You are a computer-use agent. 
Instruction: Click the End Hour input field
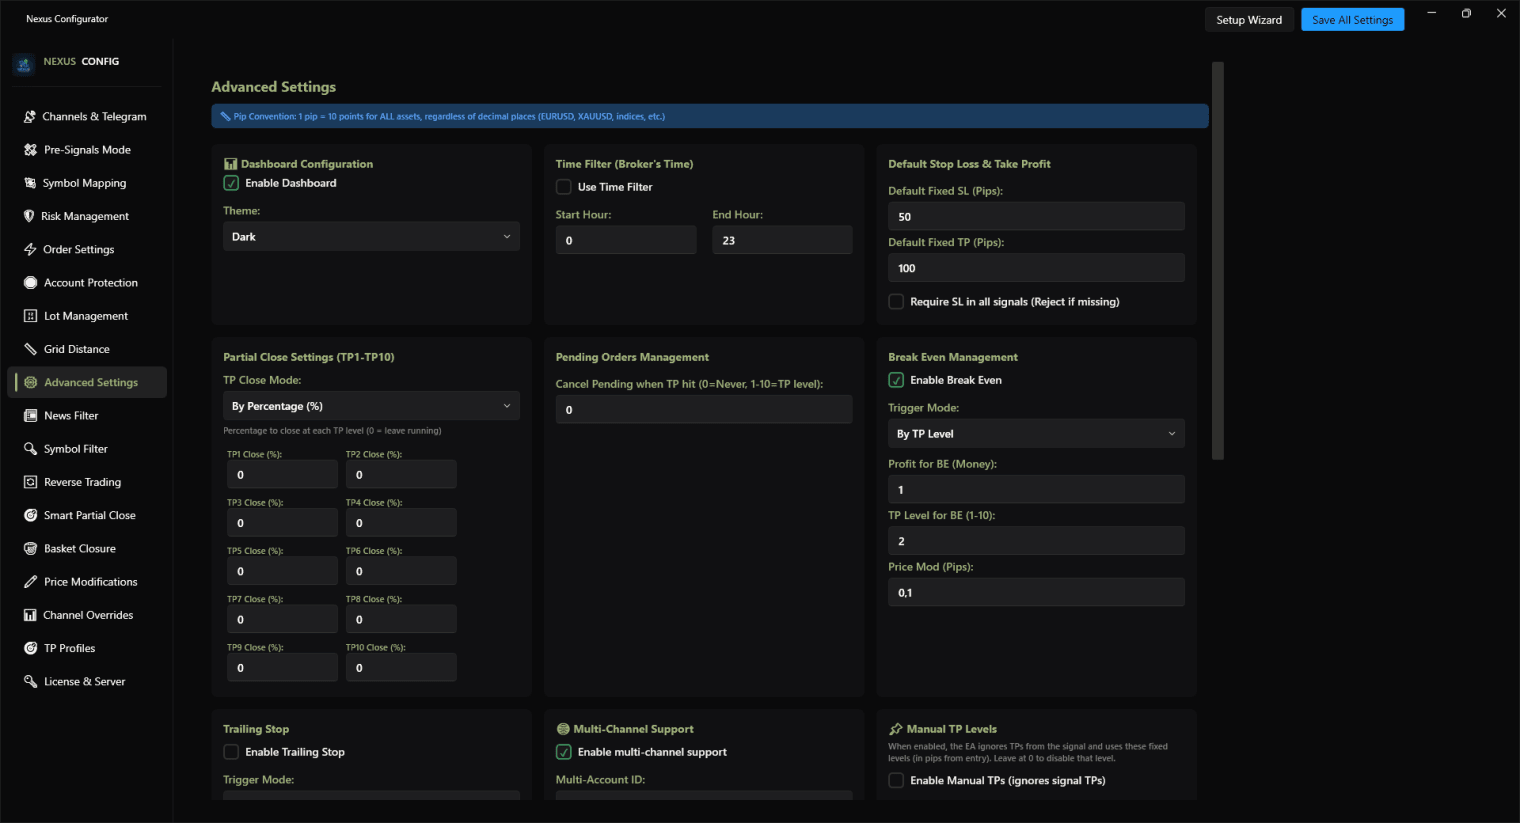(x=782, y=240)
